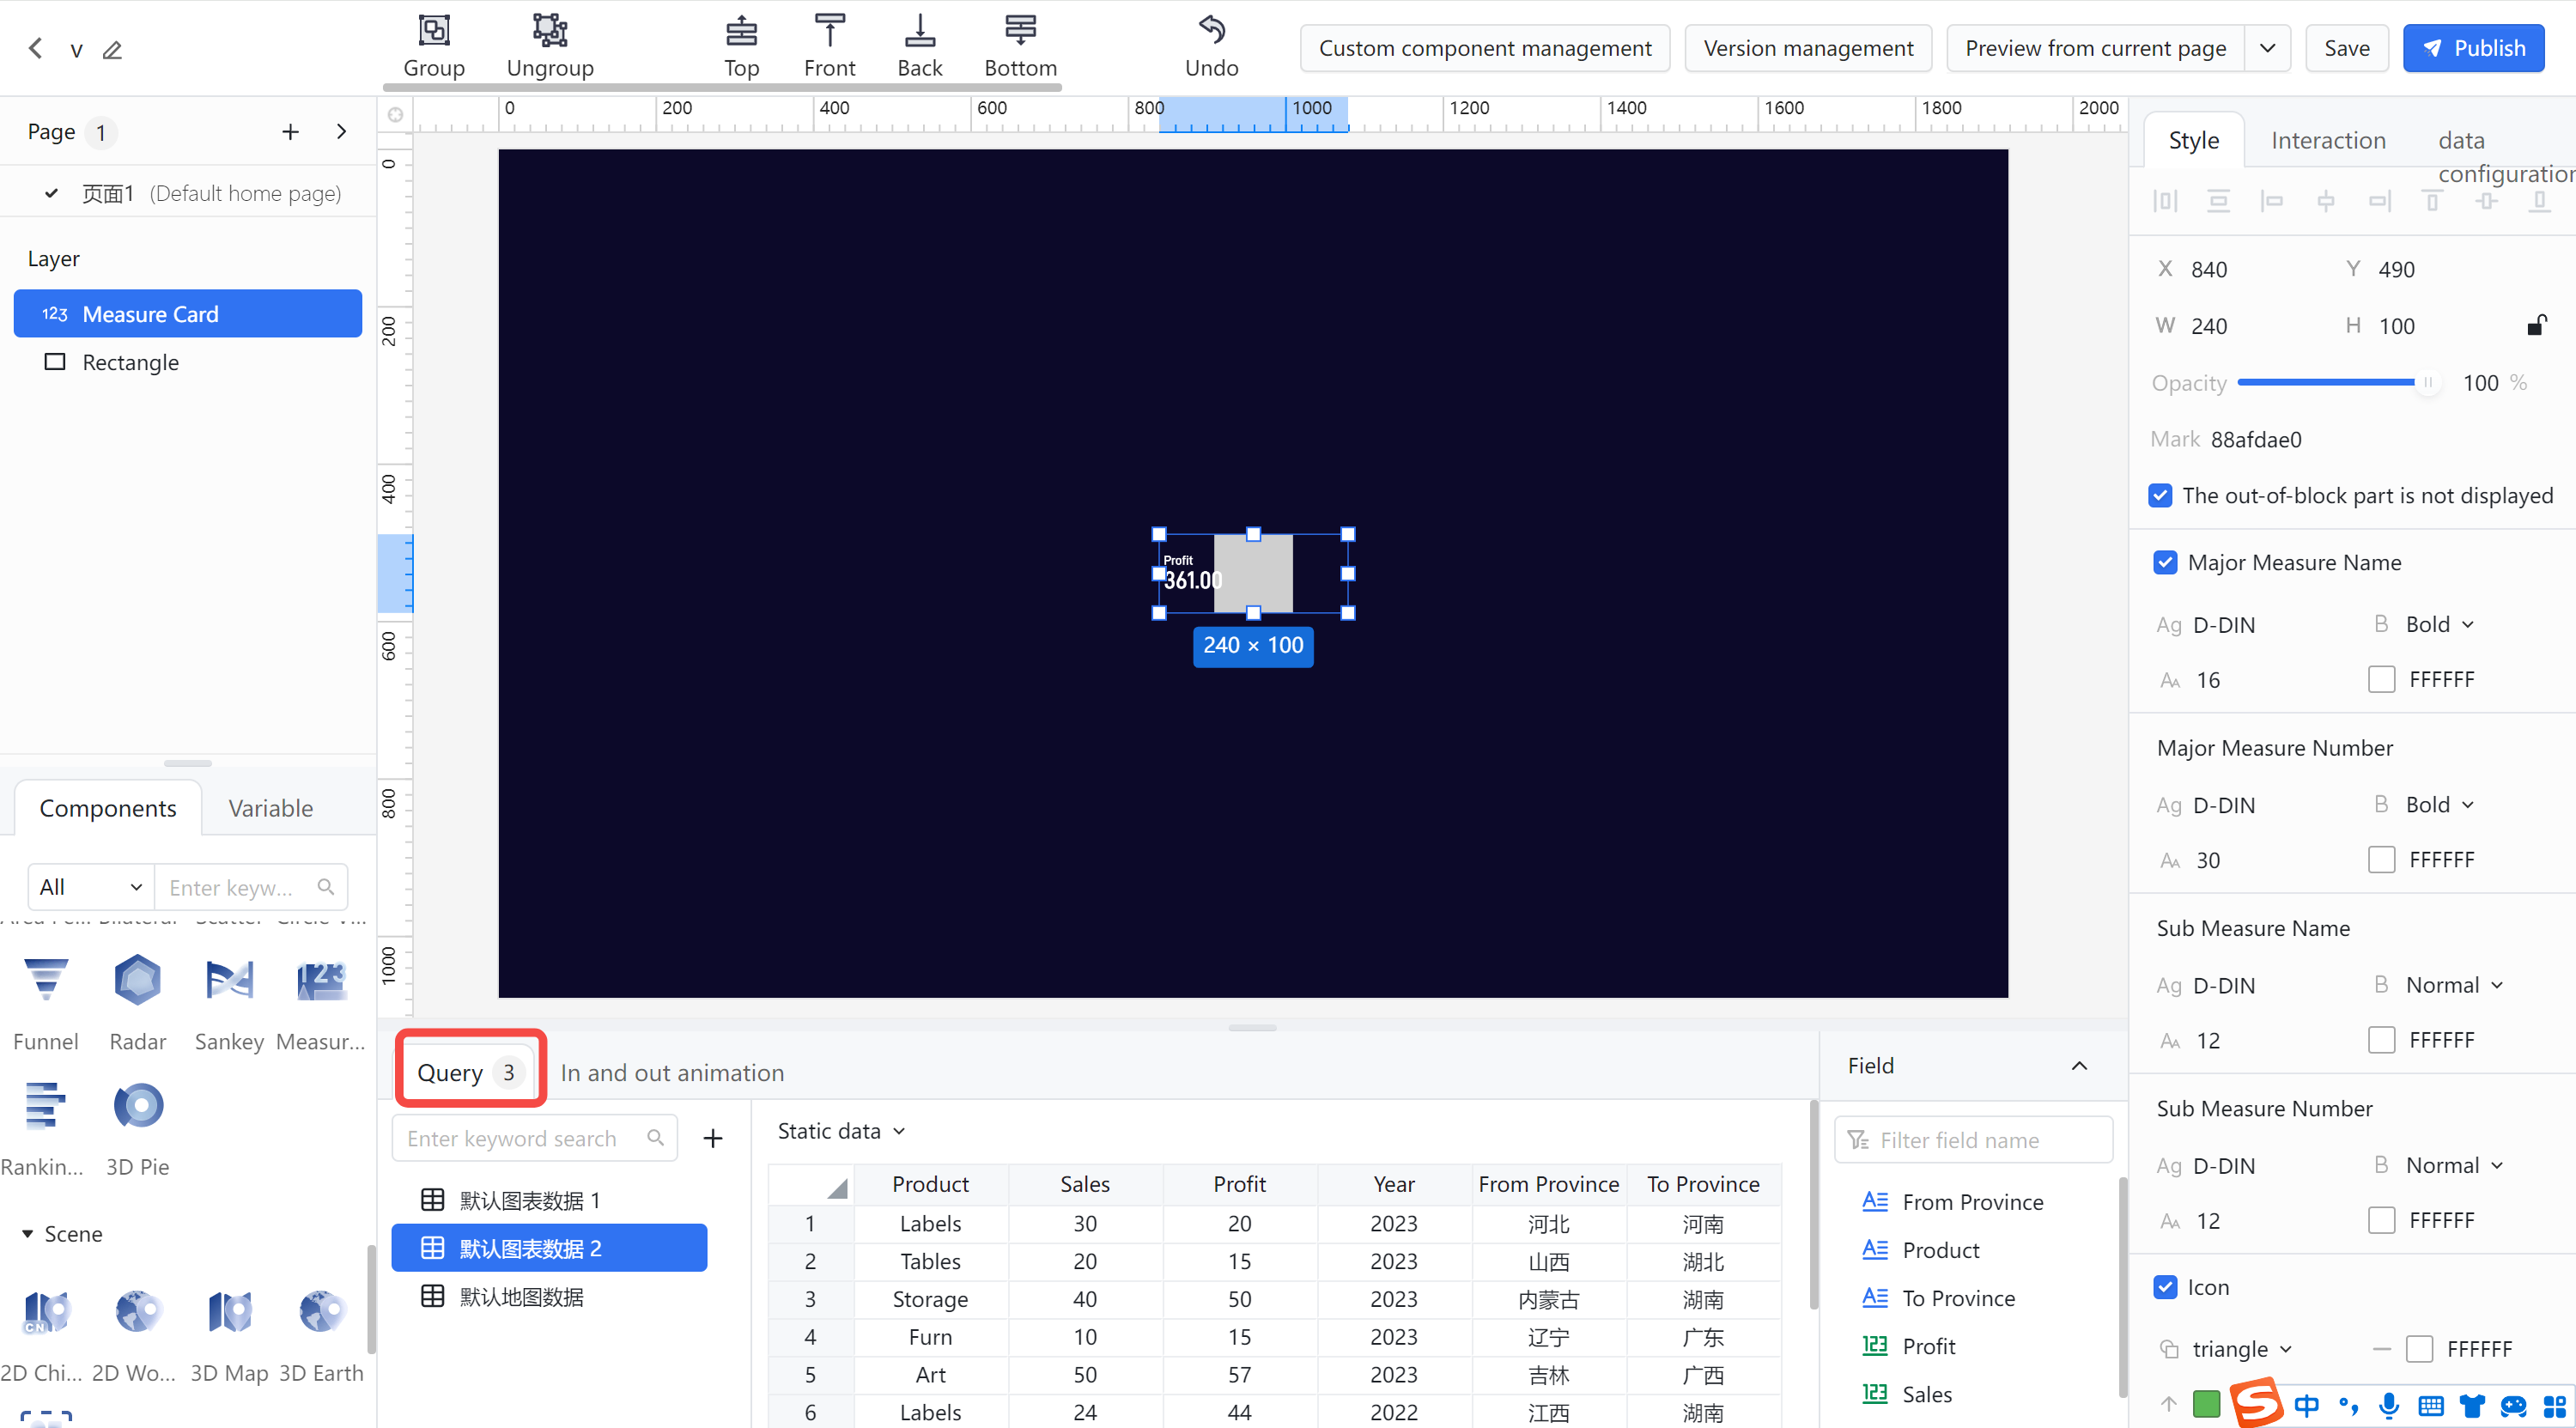Expand page list with right chevron

coord(341,132)
